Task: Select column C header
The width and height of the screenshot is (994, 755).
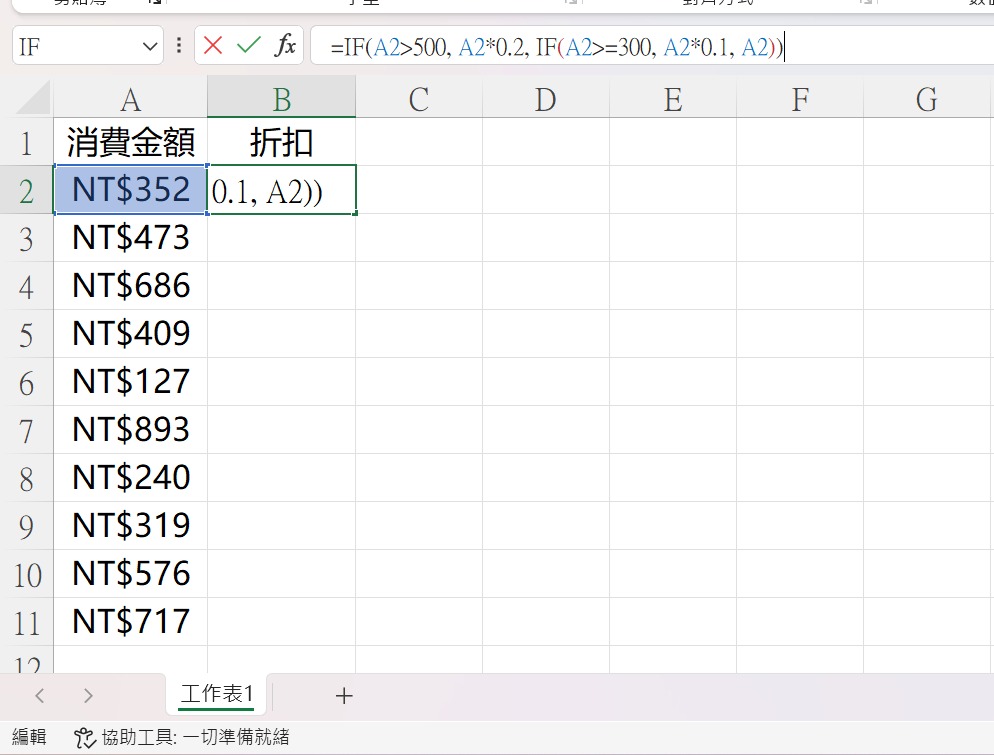Action: pyautogui.click(x=418, y=99)
